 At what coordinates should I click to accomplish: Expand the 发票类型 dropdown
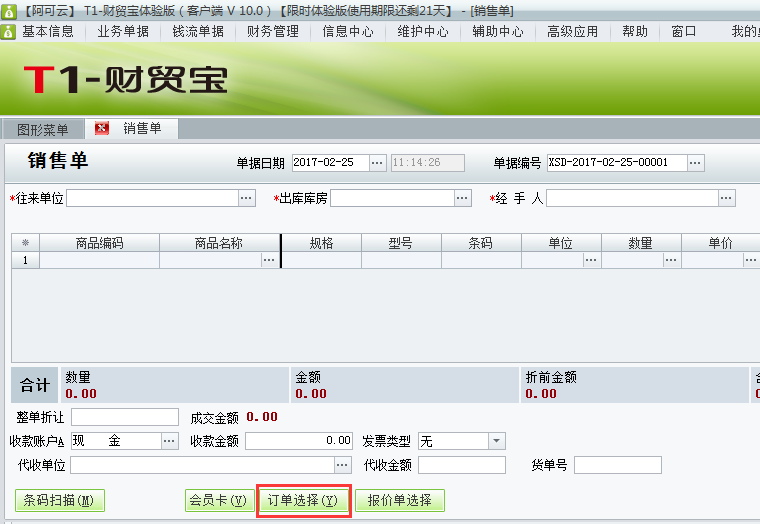[x=496, y=441]
